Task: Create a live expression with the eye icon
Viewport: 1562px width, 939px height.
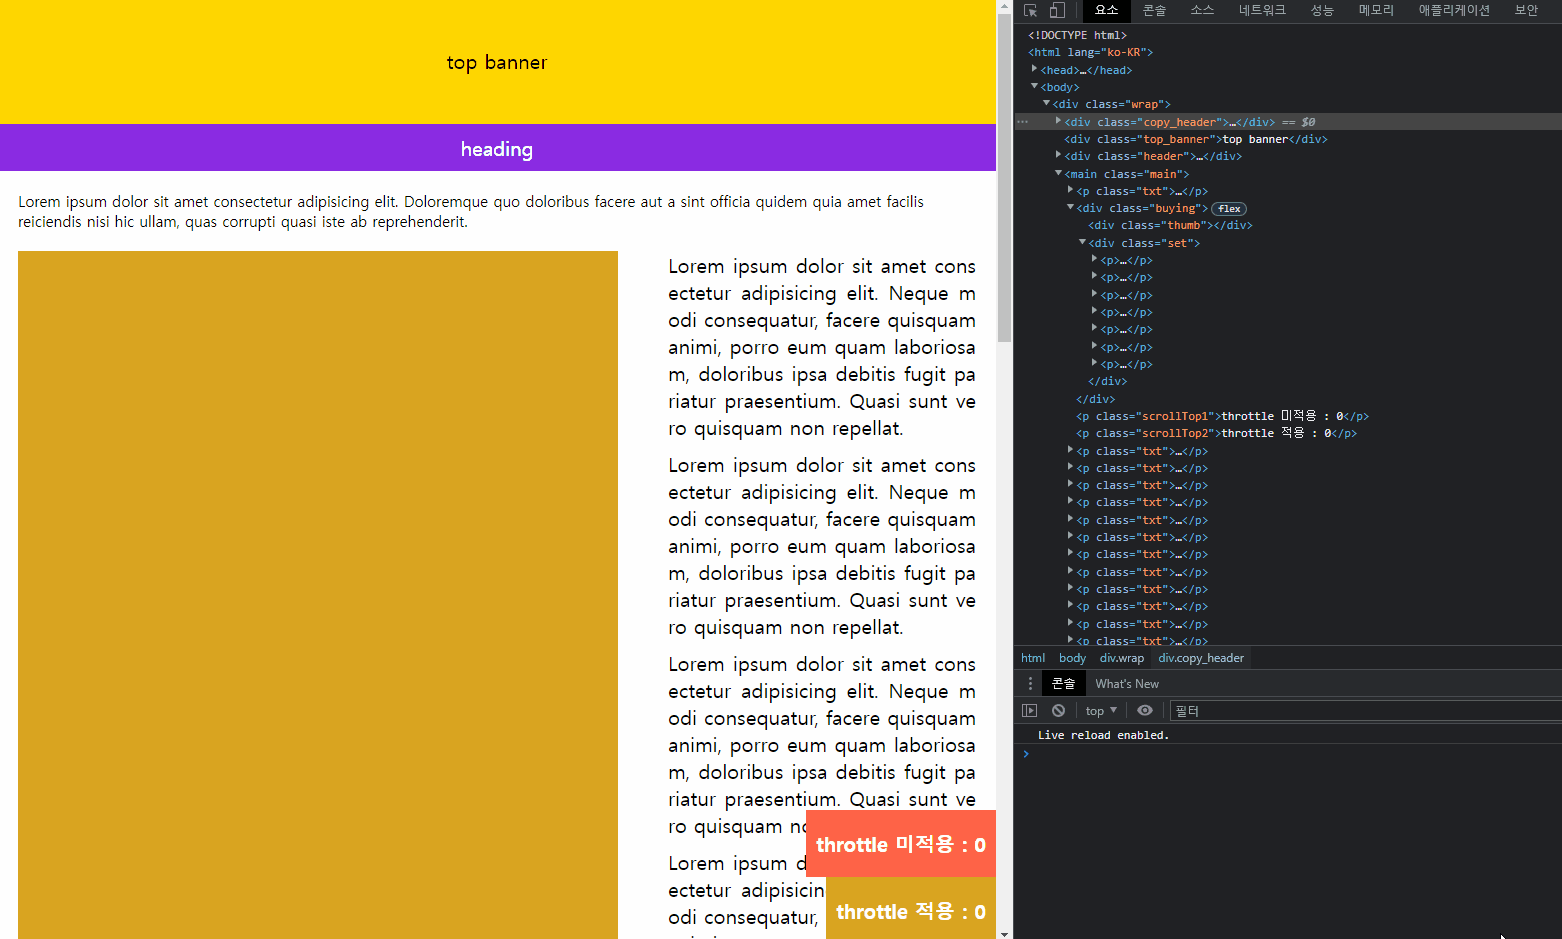Action: coord(1145,711)
